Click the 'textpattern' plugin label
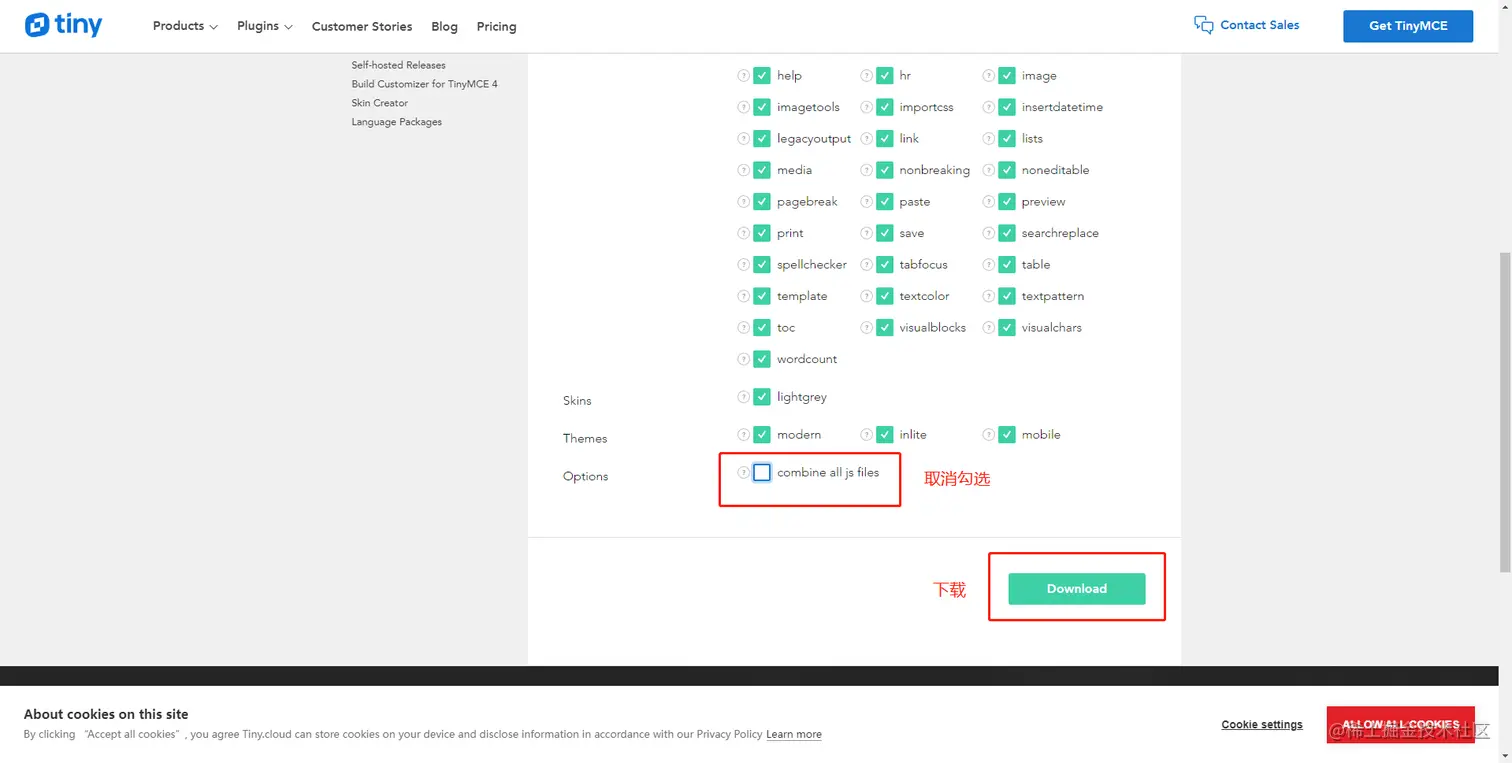1512x763 pixels. pos(1052,296)
